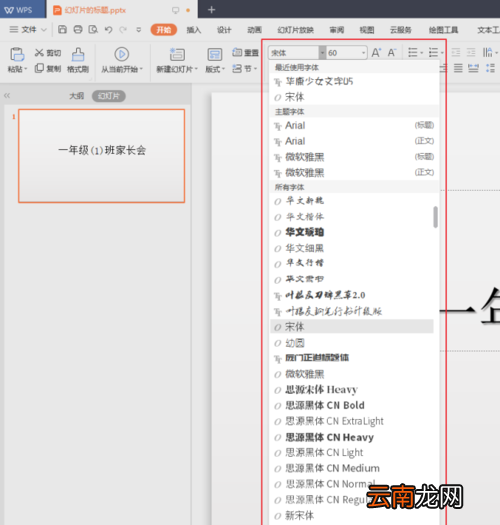The image size is (500, 525).
Task: Select the 幻灯片的标题.pptx document tab
Action: point(122,10)
